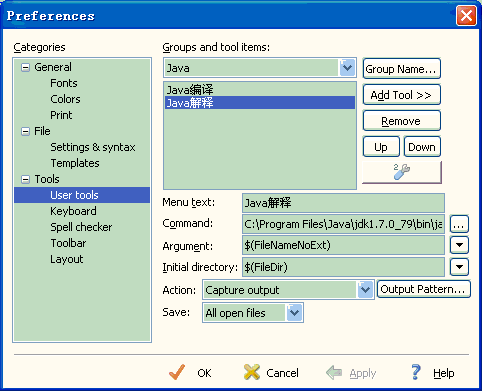The width and height of the screenshot is (482, 391).
Task: Browse for command with ellipsis button
Action: [459, 224]
